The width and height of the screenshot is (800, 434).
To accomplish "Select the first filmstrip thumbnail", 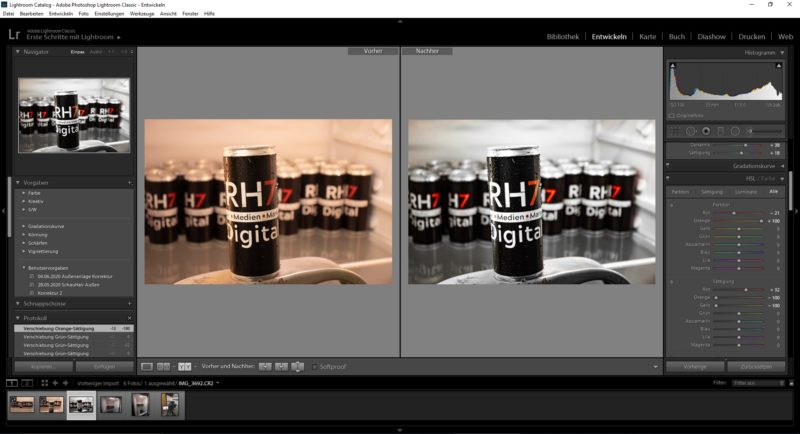I will (22, 405).
